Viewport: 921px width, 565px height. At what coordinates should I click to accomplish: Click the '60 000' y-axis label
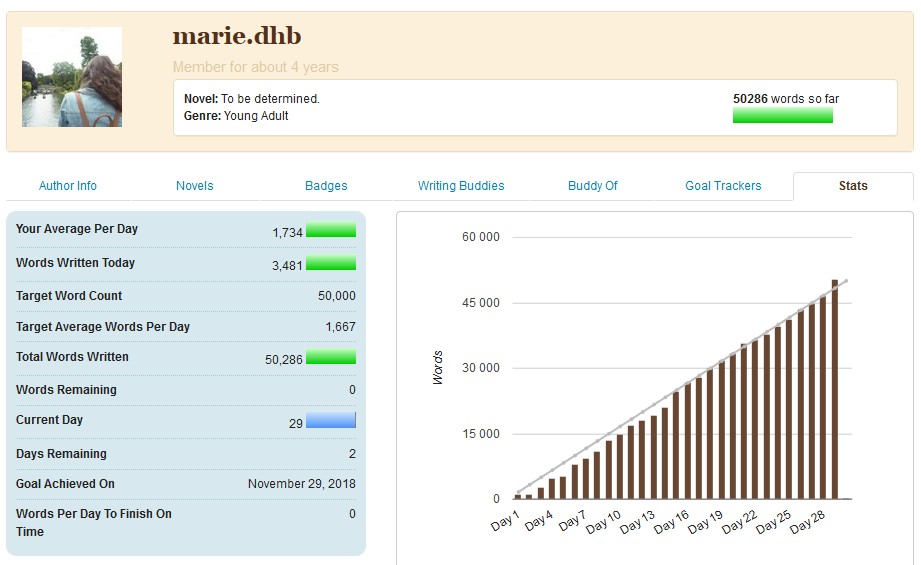coord(480,237)
